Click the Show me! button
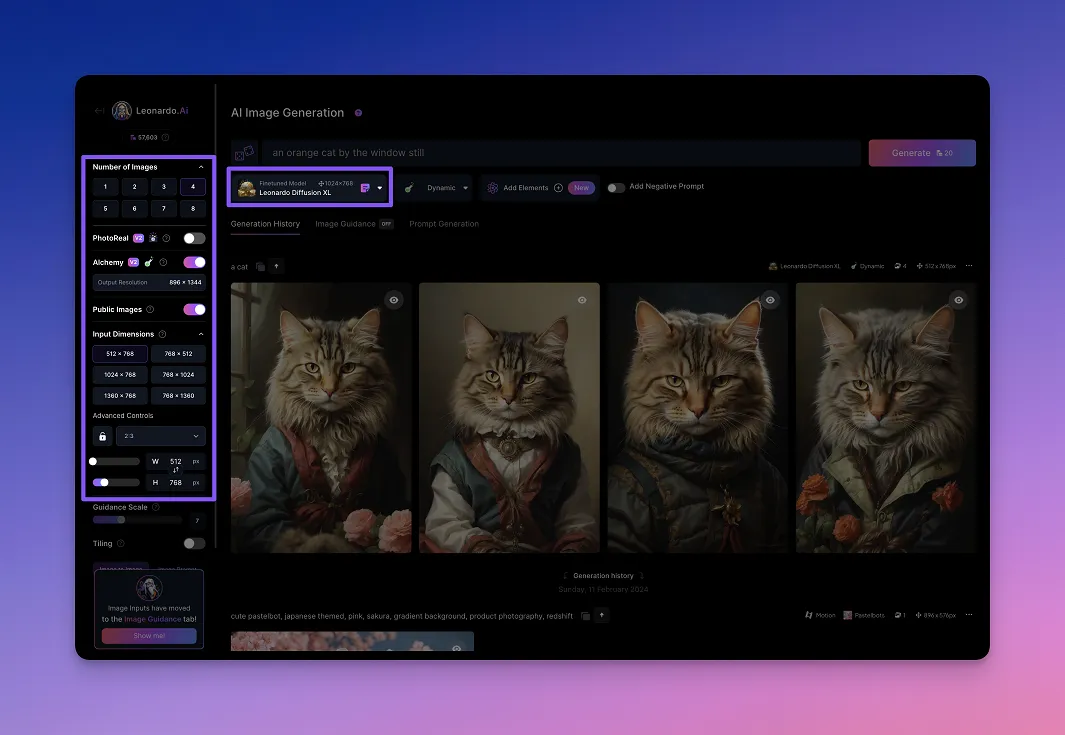 point(149,636)
